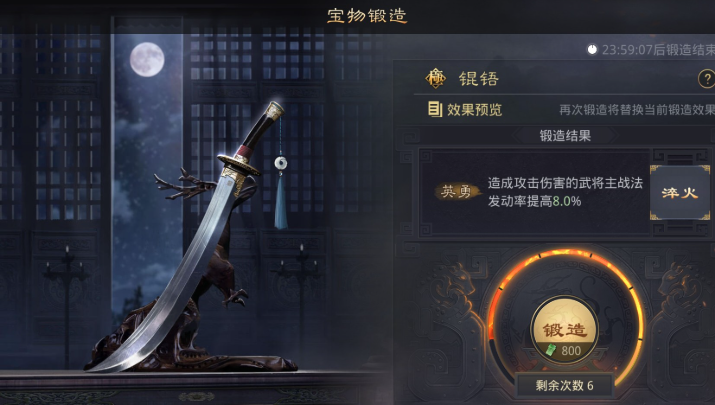This screenshot has width=715, height=405.
Task: Click the 效果预览 list icon
Action: click(435, 109)
